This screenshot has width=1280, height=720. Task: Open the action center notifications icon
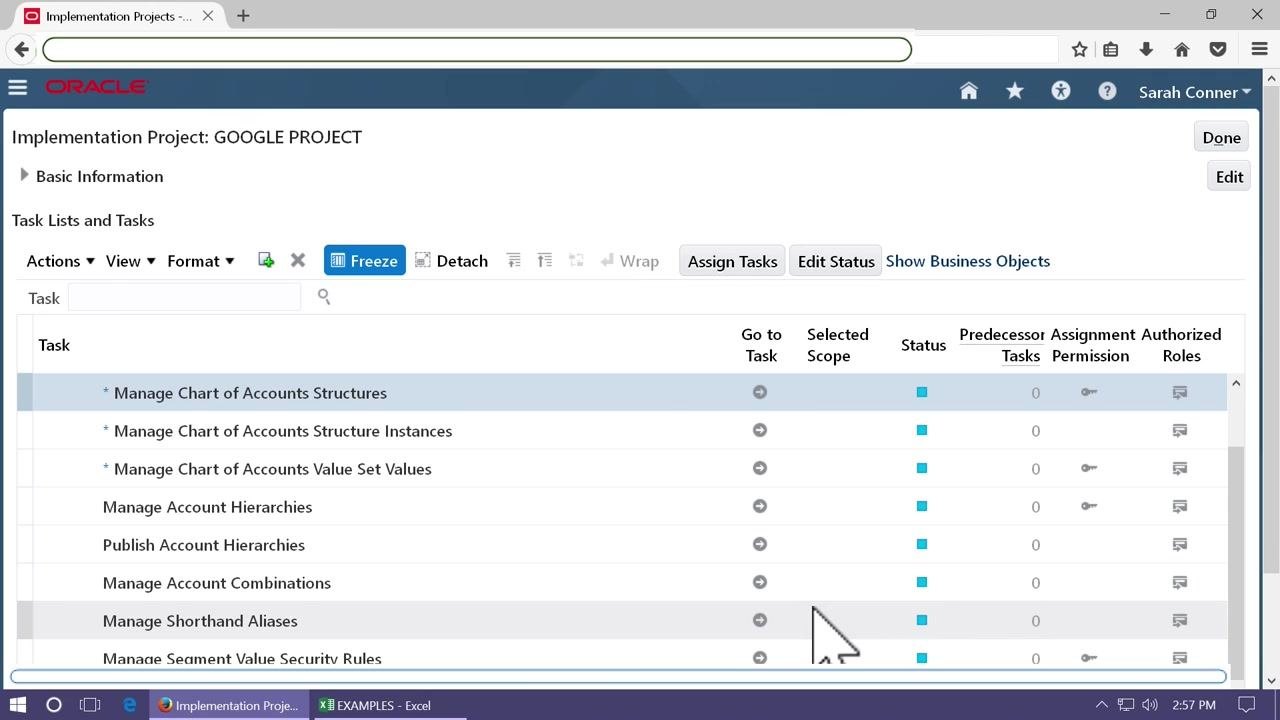click(1247, 705)
